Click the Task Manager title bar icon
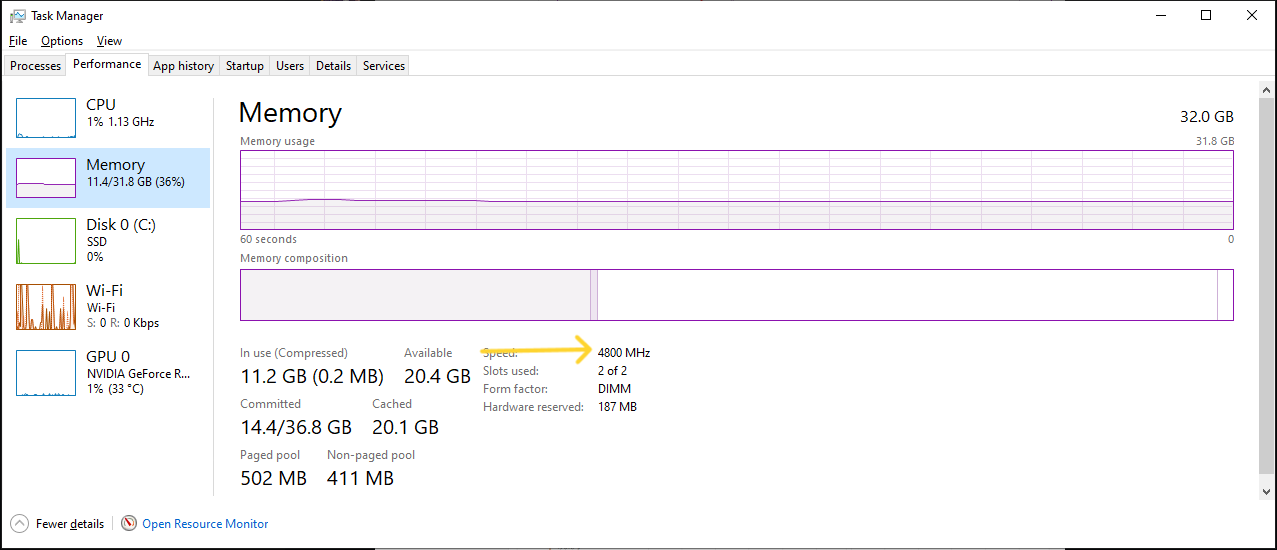 (17, 16)
